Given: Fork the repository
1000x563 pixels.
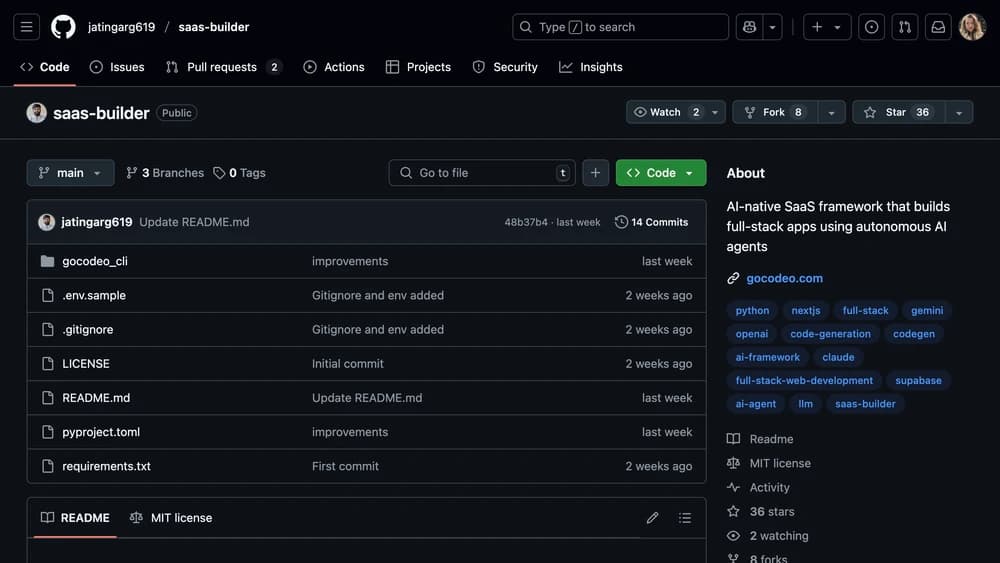Looking at the screenshot, I should tap(774, 112).
